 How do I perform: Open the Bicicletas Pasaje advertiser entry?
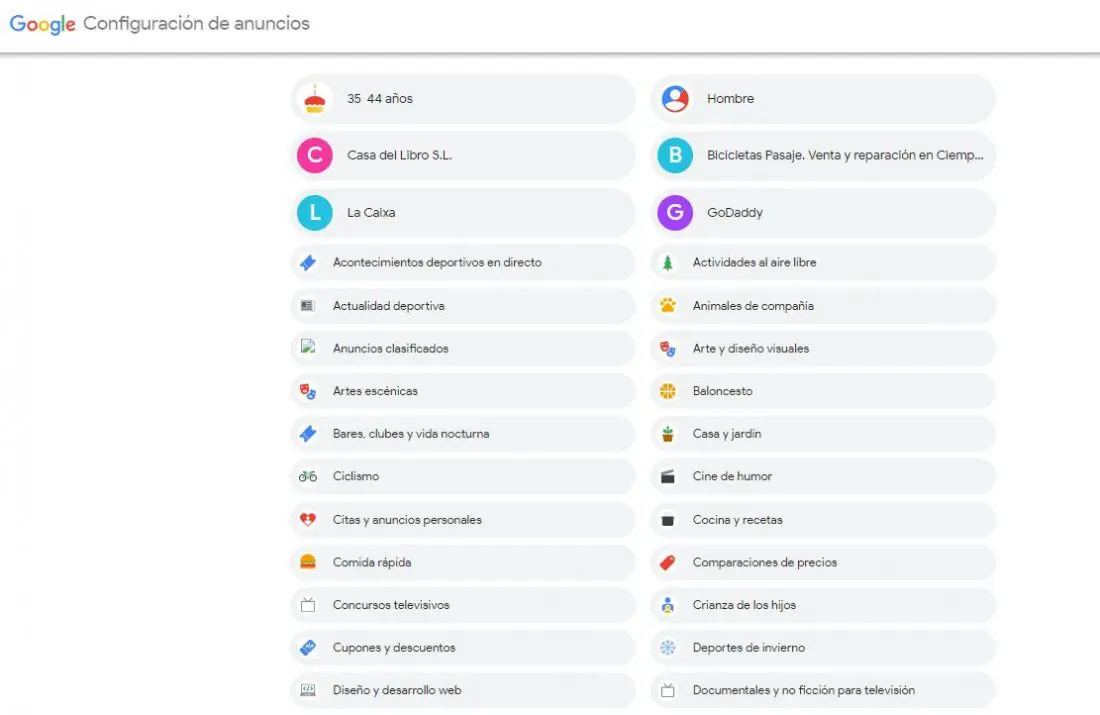click(823, 155)
